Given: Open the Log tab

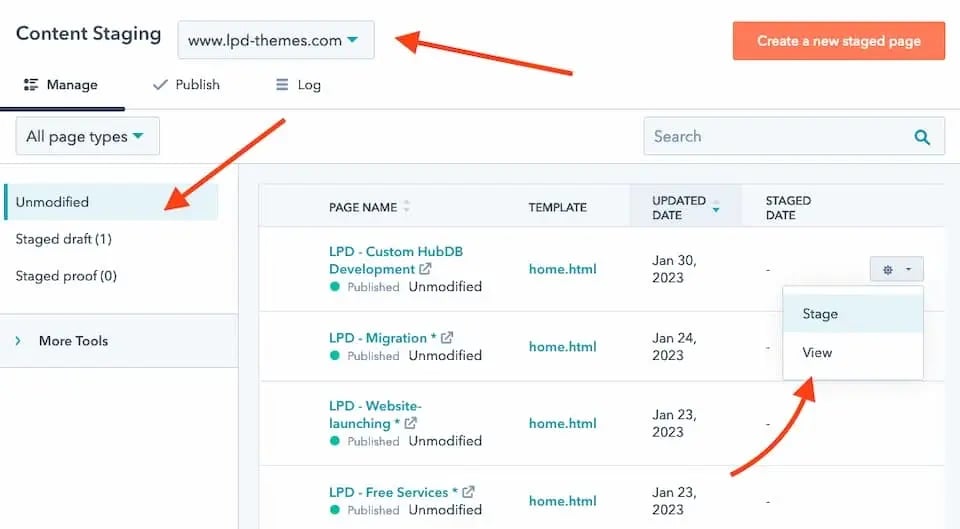Looking at the screenshot, I should 299,85.
